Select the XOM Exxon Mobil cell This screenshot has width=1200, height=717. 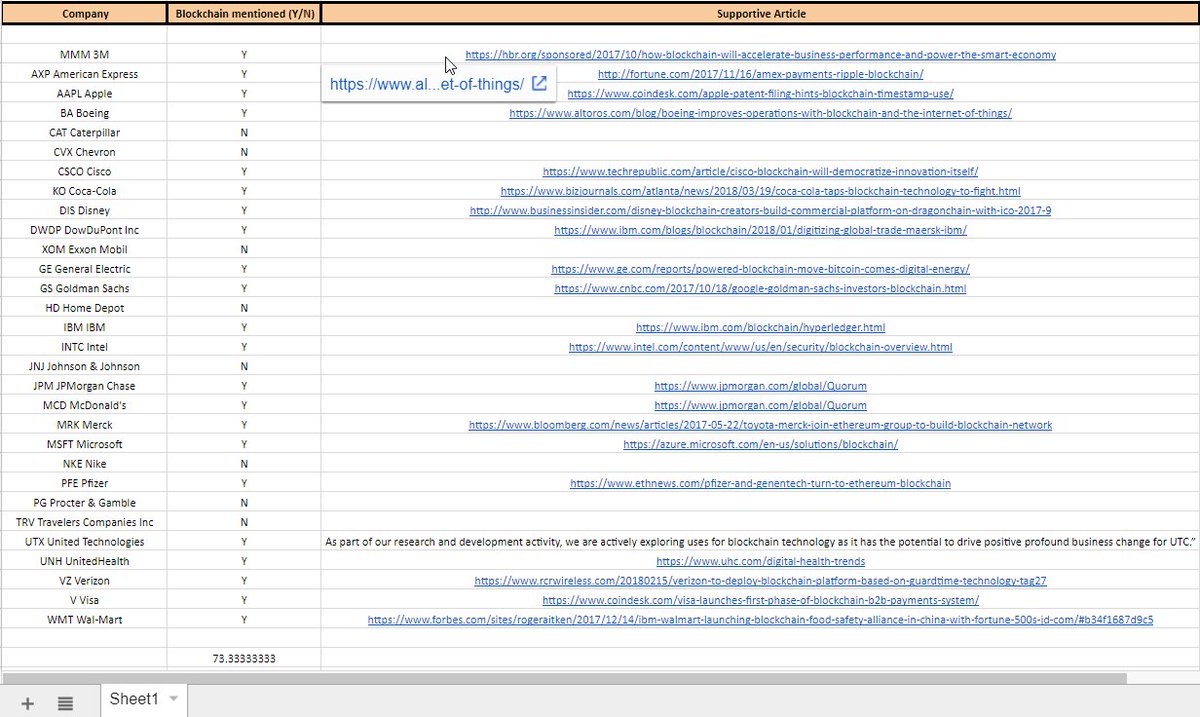84,250
